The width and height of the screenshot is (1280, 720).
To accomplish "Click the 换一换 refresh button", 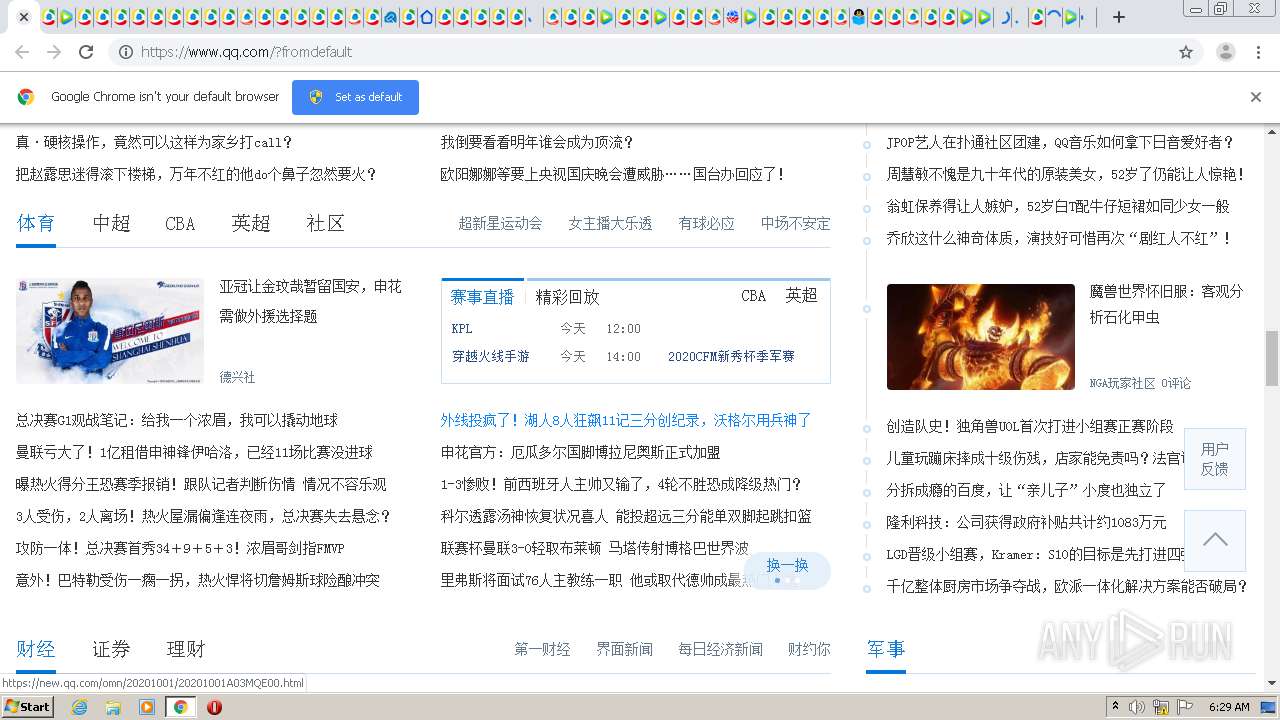I will click(787, 570).
